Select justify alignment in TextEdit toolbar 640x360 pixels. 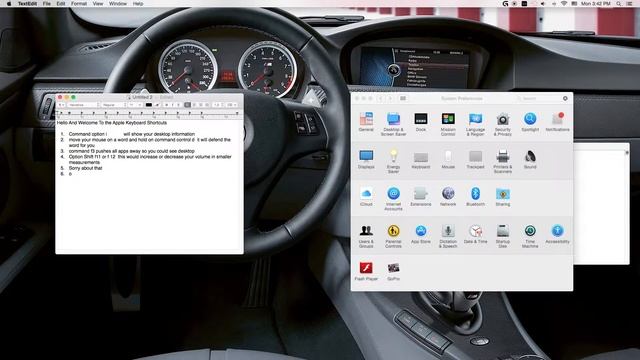coord(207,105)
